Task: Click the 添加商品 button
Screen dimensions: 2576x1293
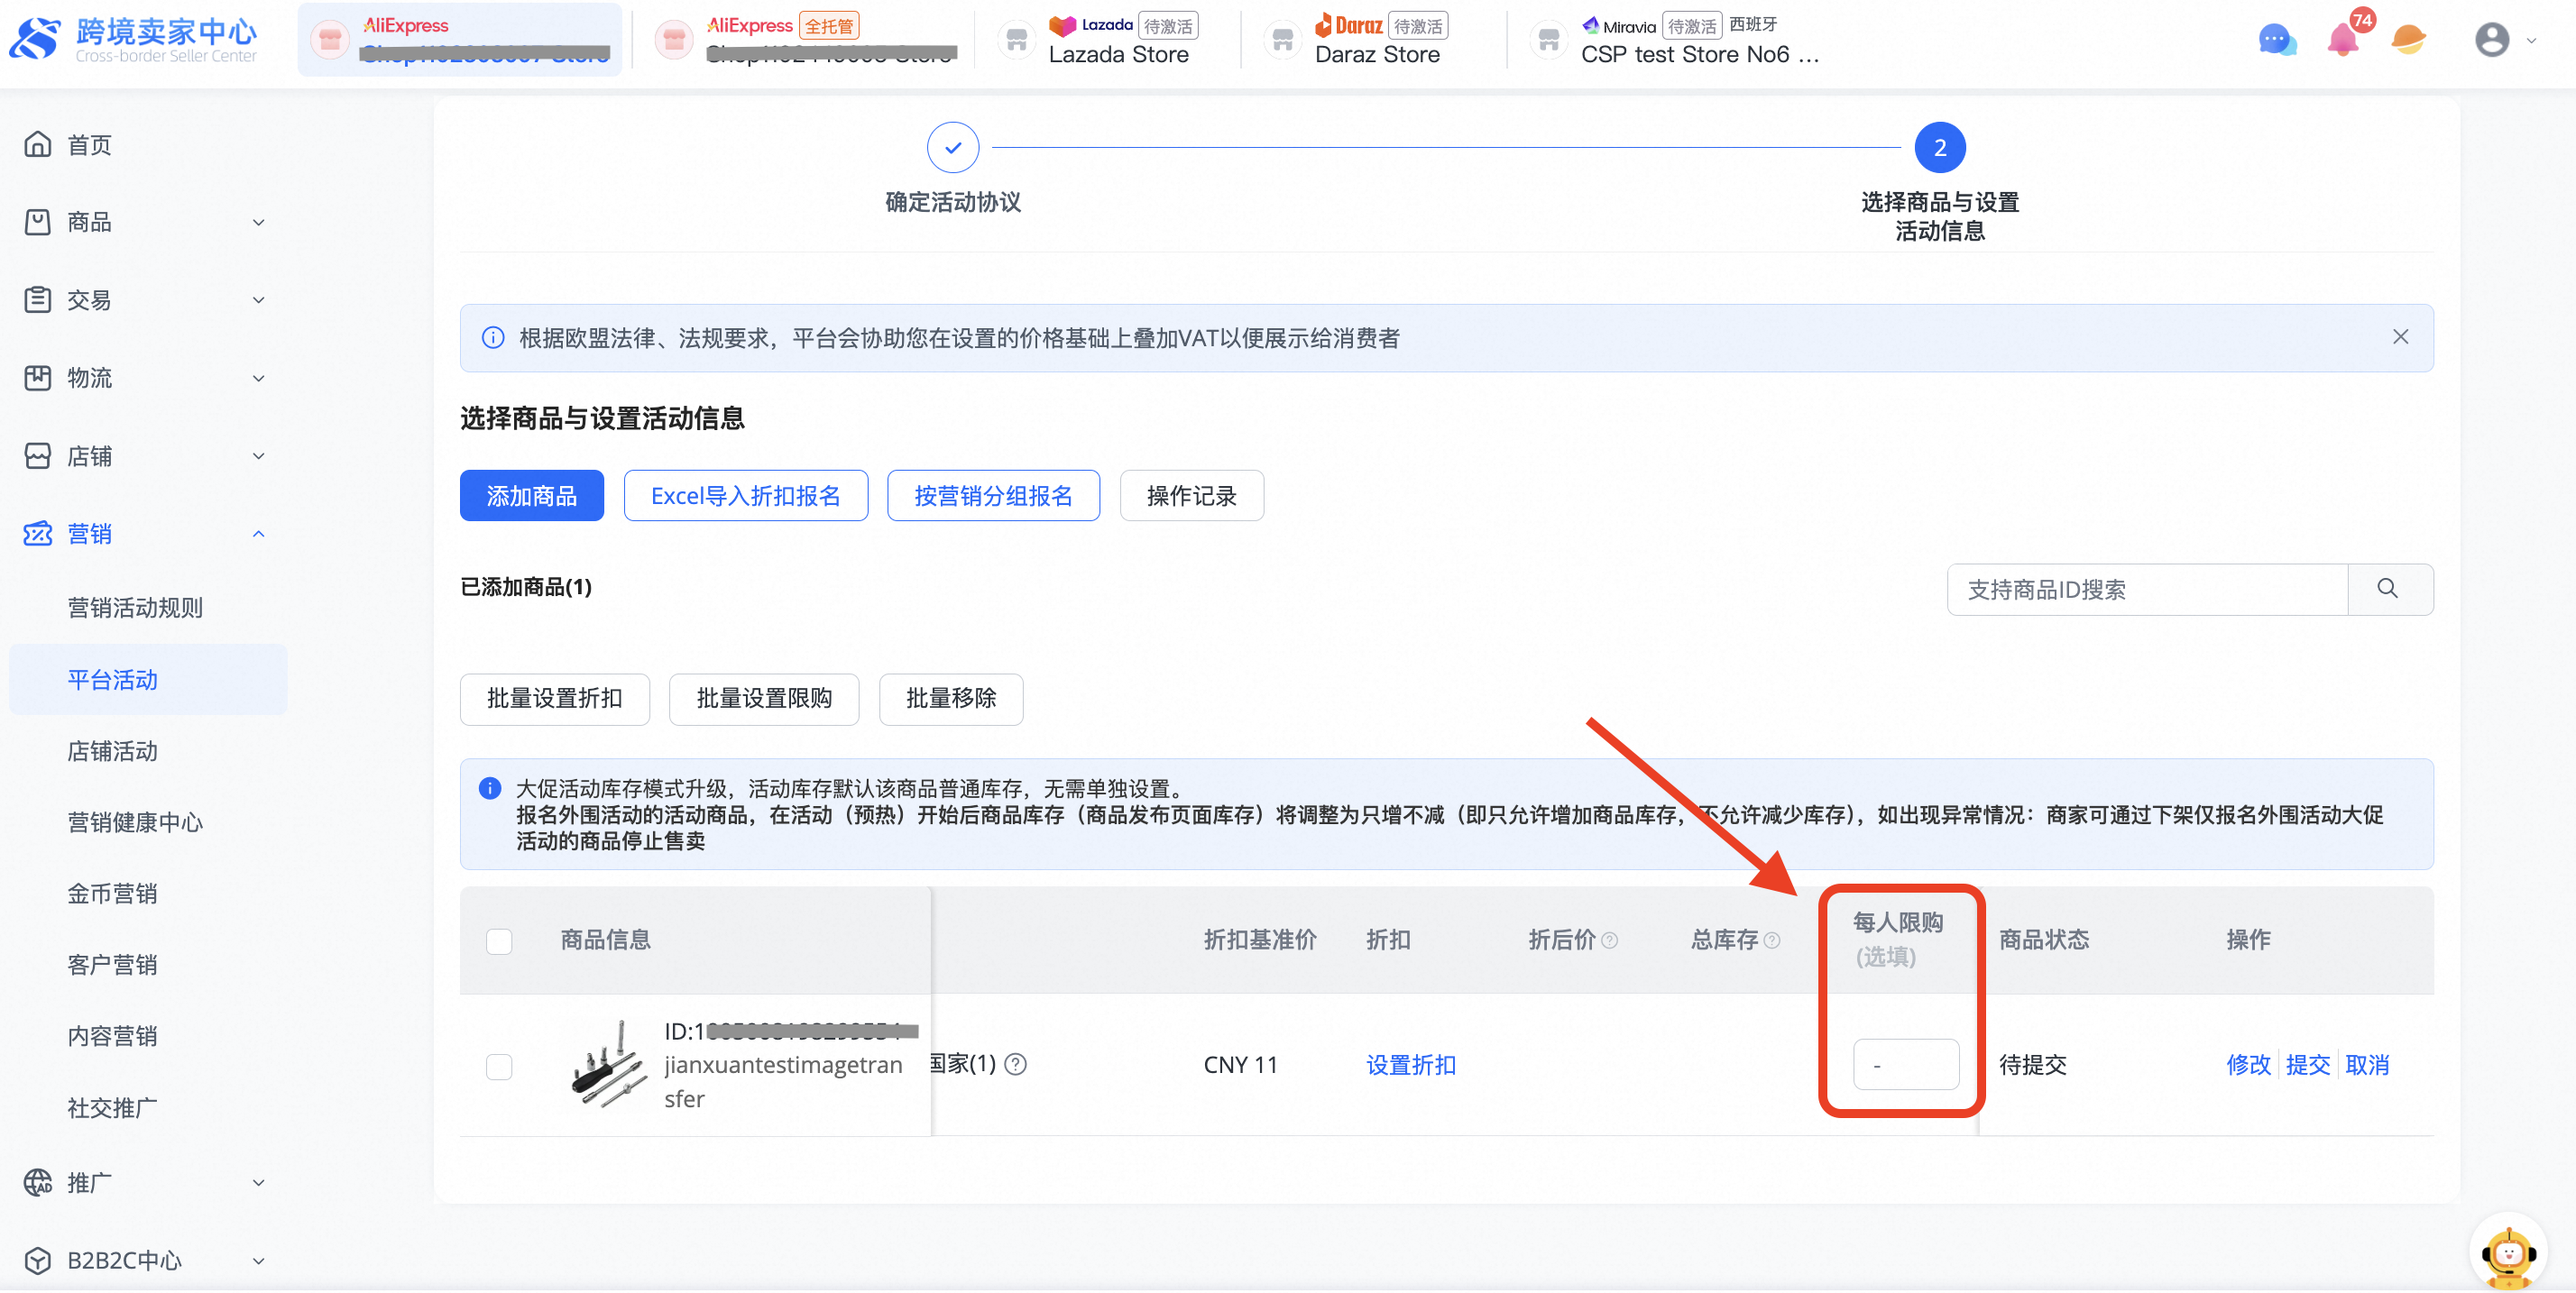Action: click(531, 496)
